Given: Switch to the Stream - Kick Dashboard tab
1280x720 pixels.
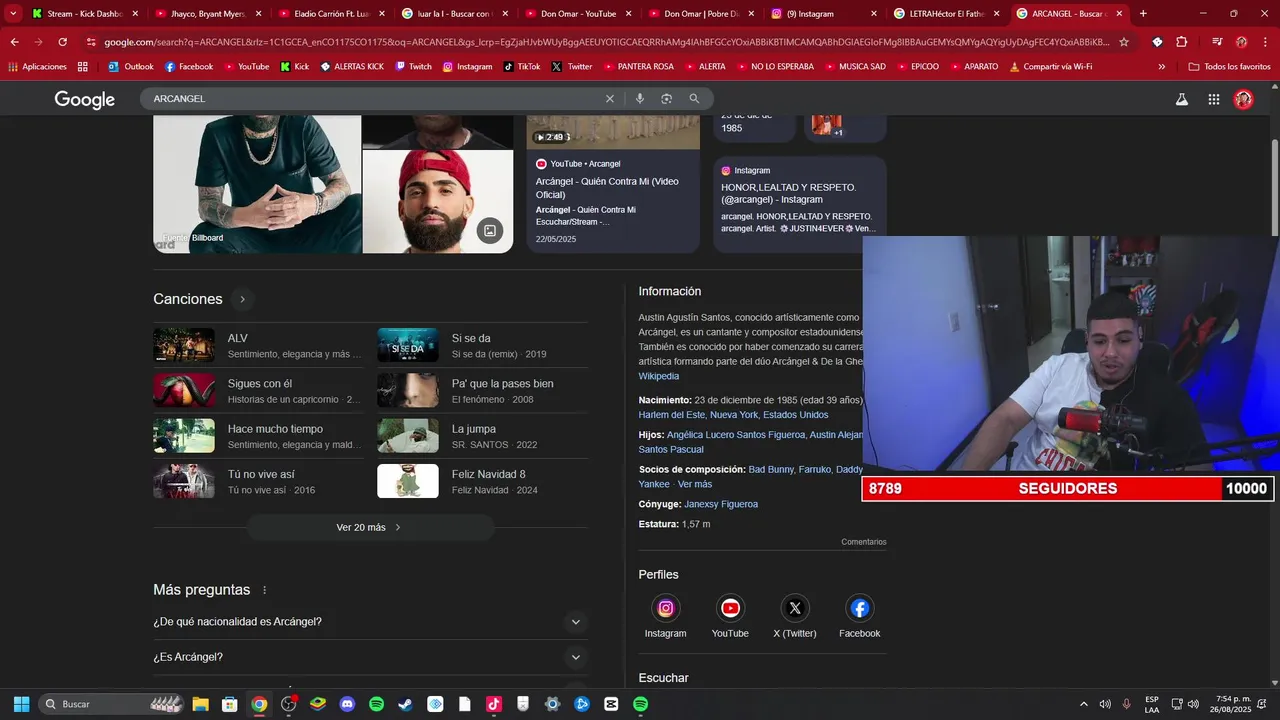Looking at the screenshot, I should pos(83,14).
